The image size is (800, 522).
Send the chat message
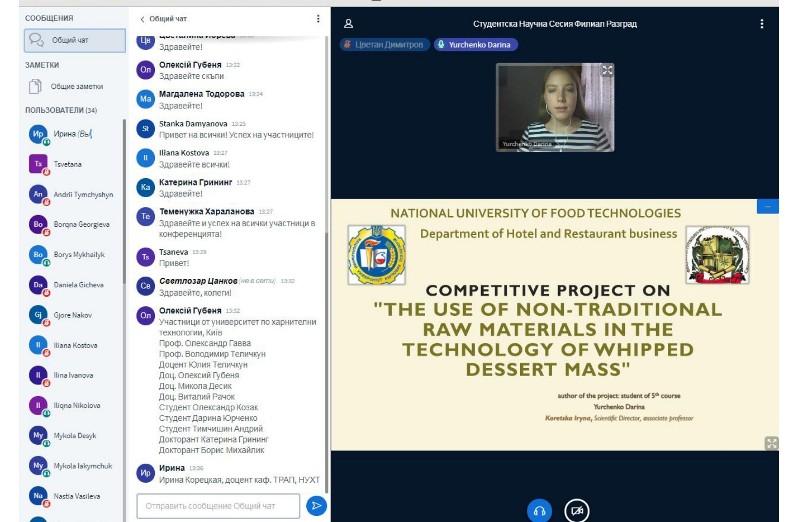(x=316, y=506)
